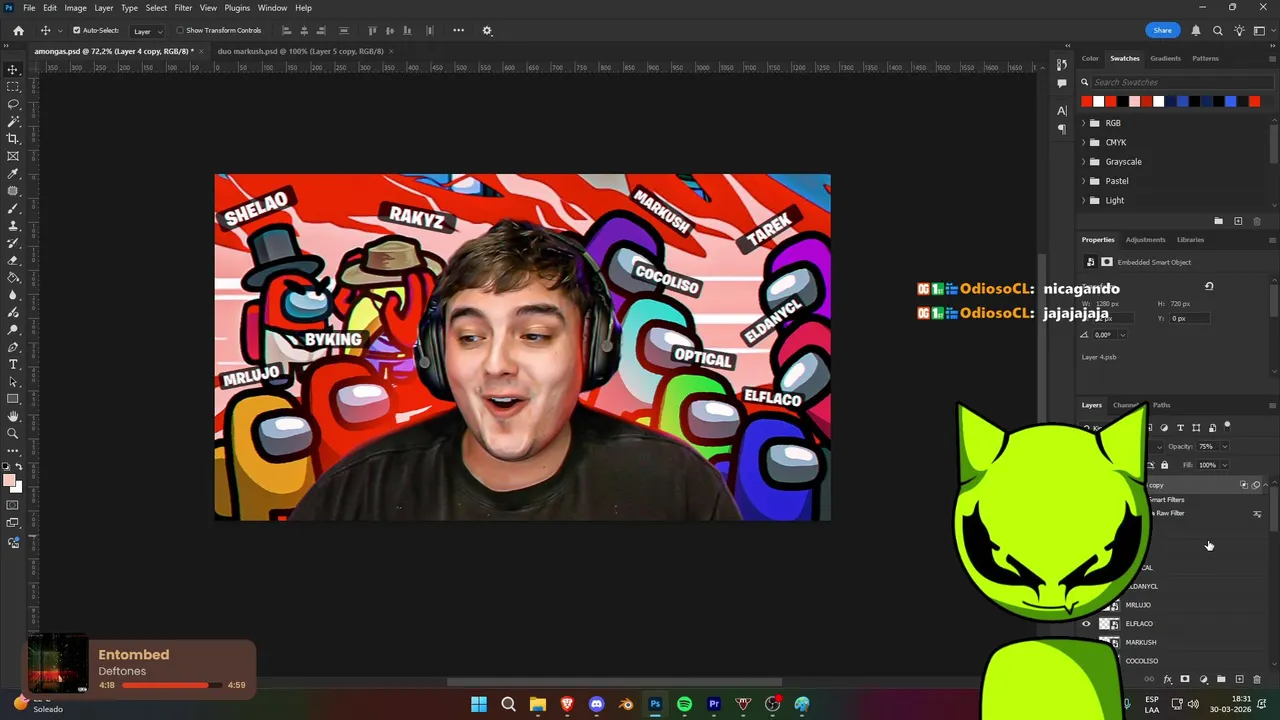Select the Horizontal Type tool
Viewport: 1280px width, 720px height.
13,364
